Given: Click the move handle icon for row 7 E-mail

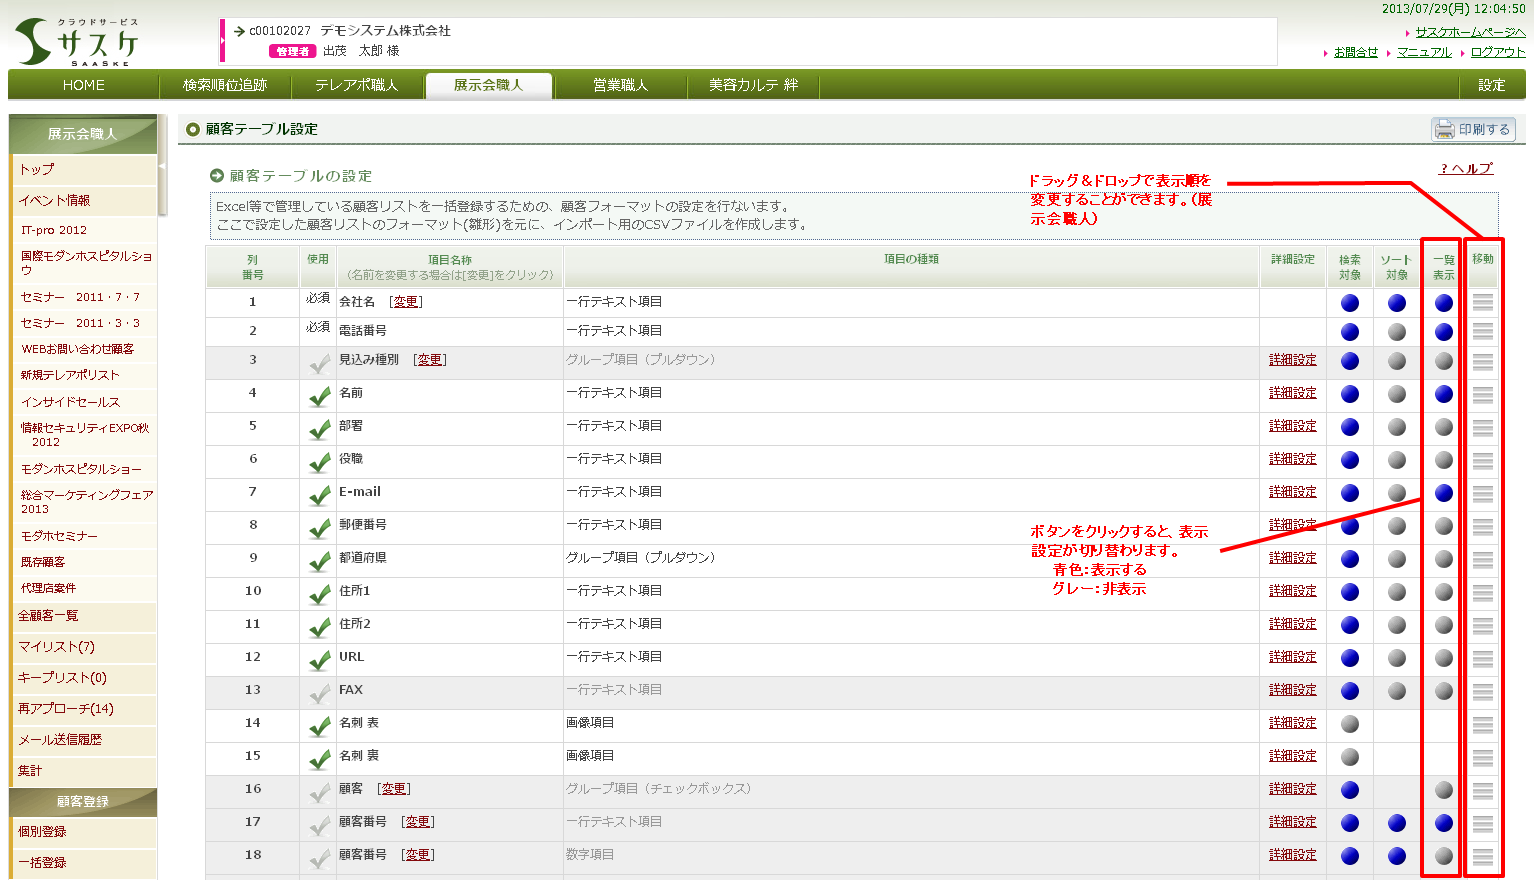Looking at the screenshot, I should [x=1483, y=493].
